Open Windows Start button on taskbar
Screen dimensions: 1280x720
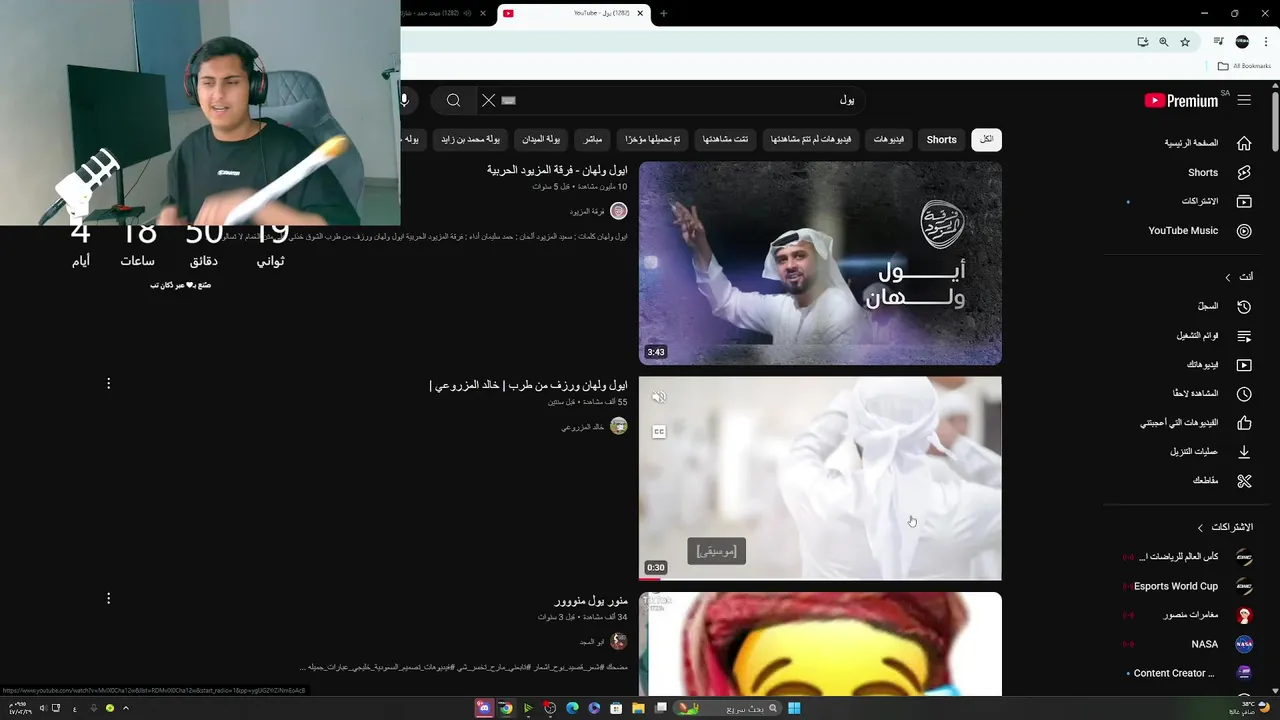coord(794,708)
